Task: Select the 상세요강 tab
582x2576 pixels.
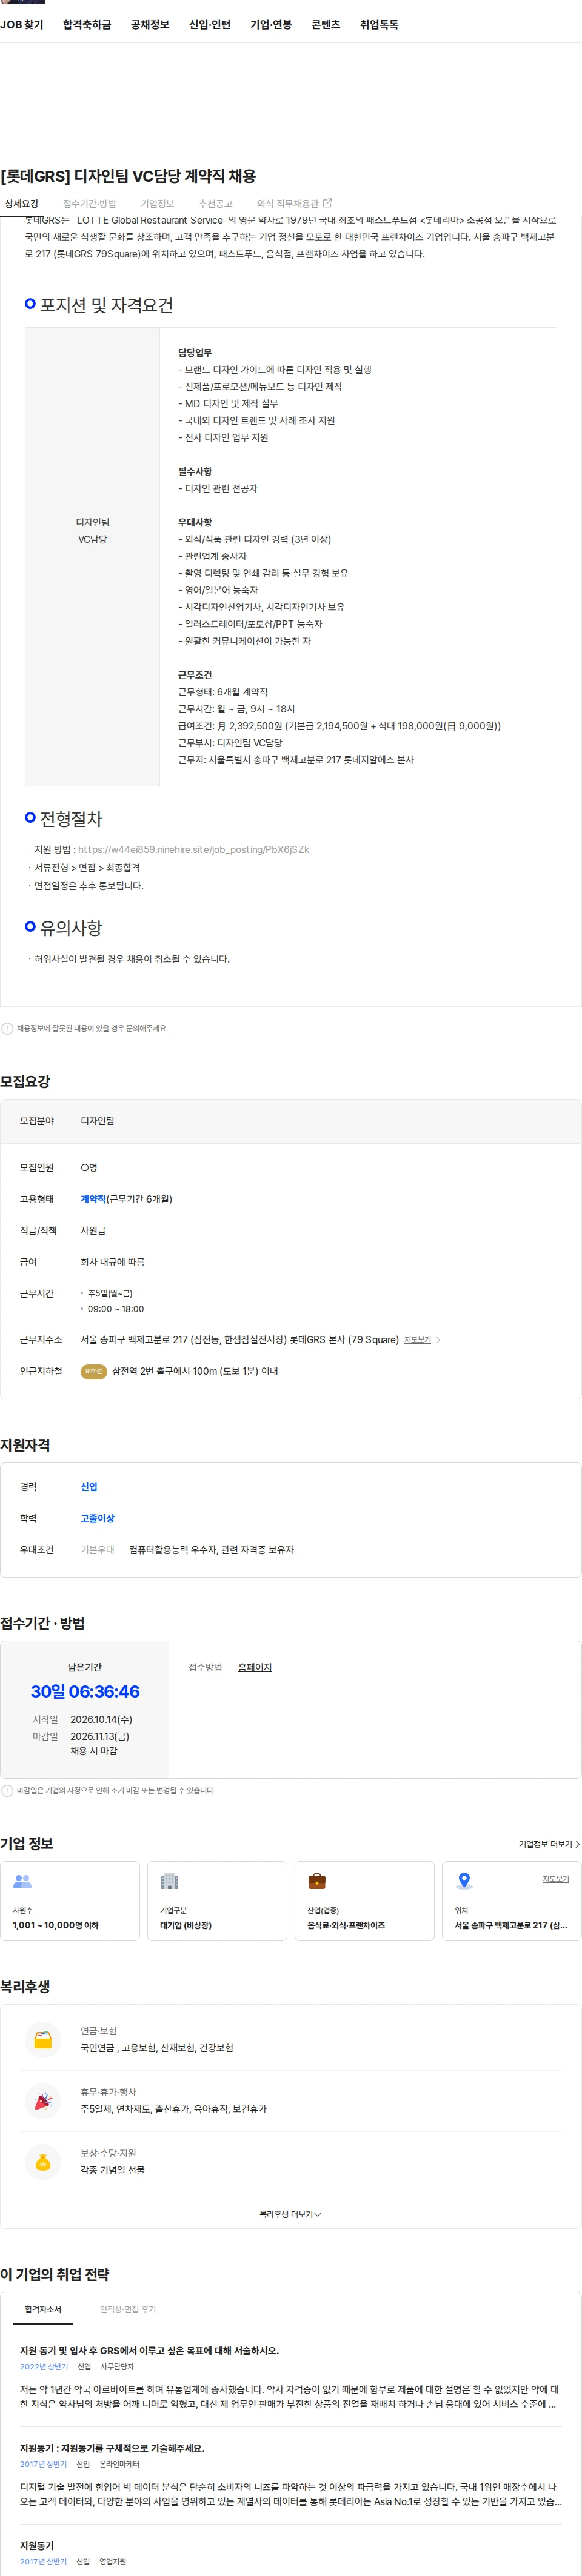Action: pyautogui.click(x=22, y=204)
